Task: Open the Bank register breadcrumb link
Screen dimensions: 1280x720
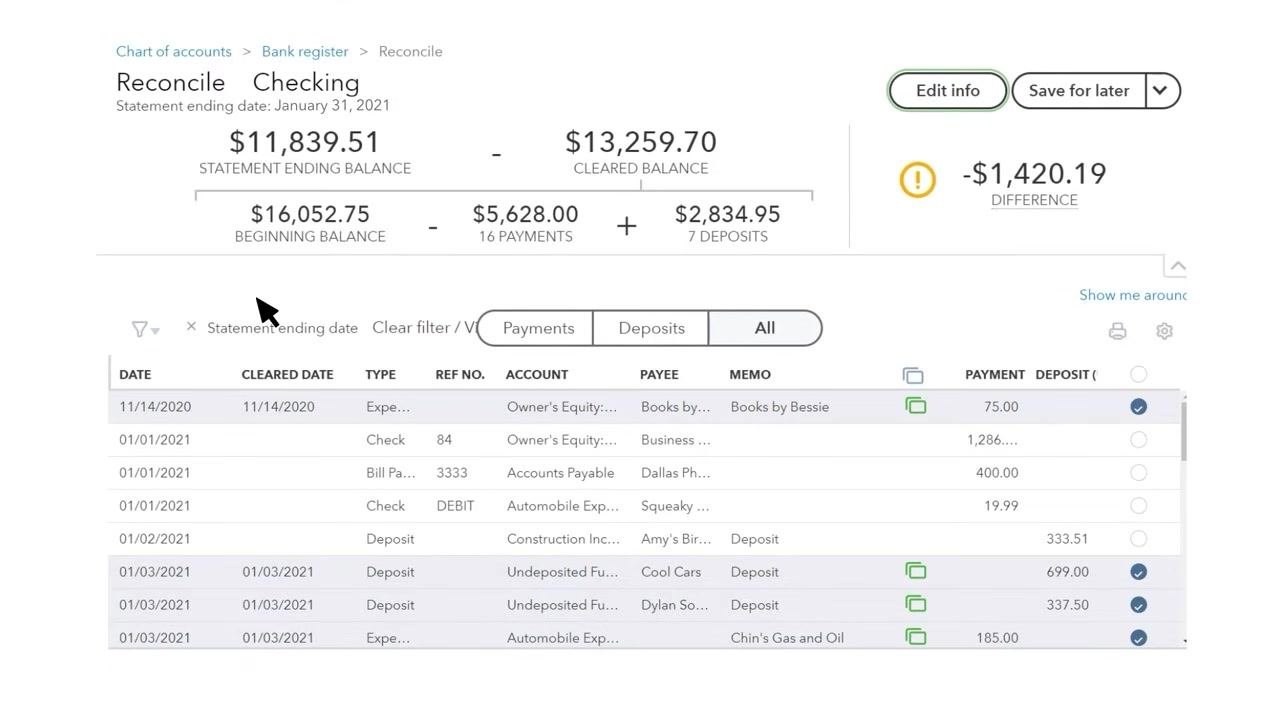Action: click(305, 51)
